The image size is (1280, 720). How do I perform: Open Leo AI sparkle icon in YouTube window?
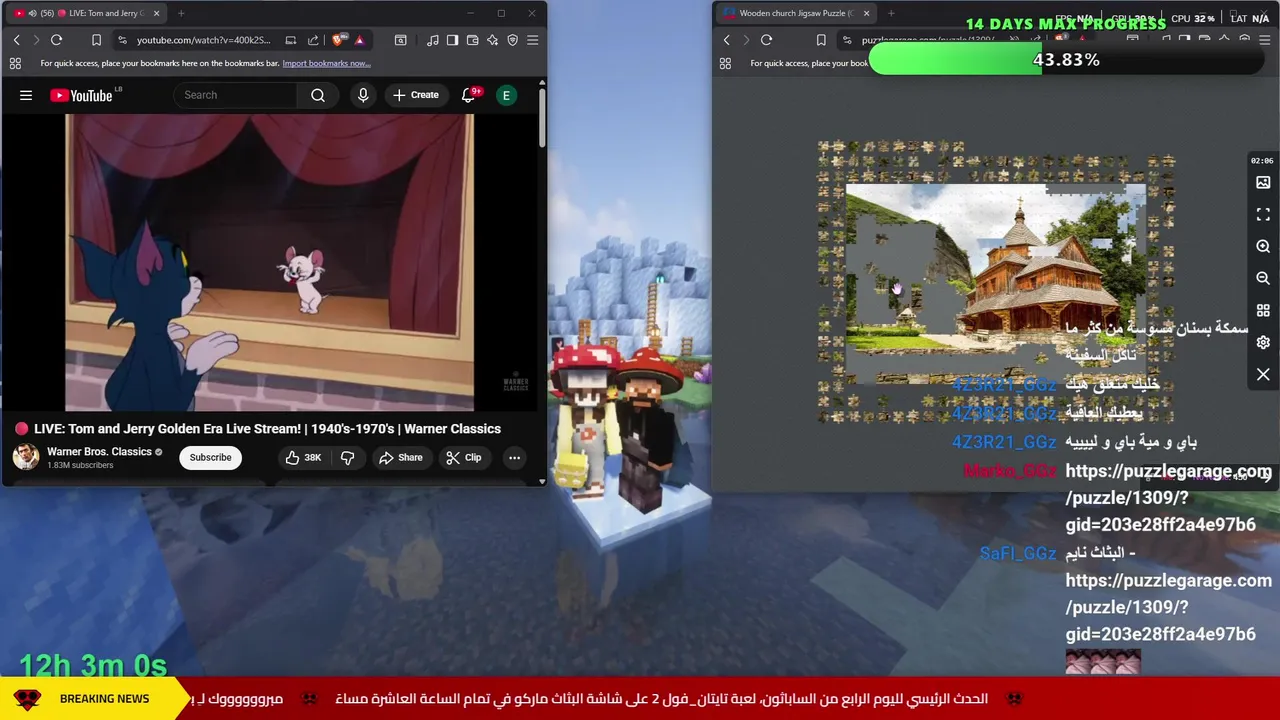[x=492, y=40]
